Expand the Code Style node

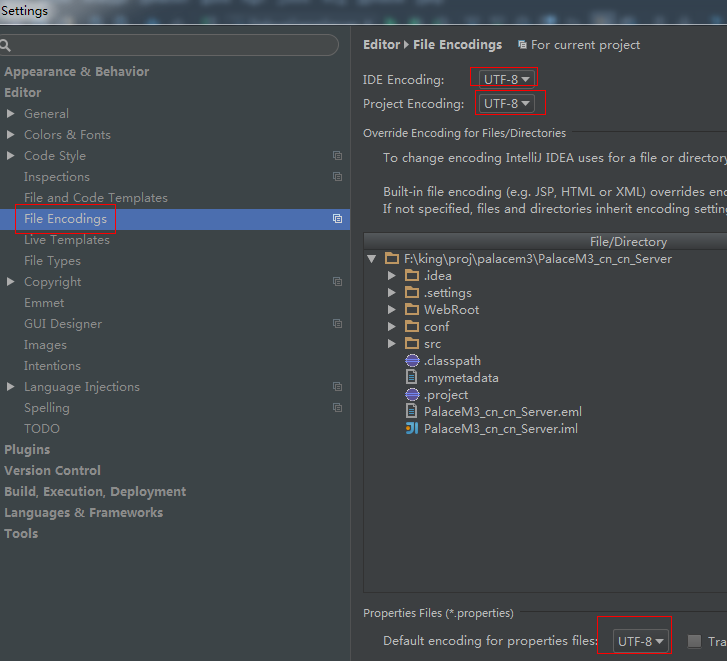[x=10, y=156]
